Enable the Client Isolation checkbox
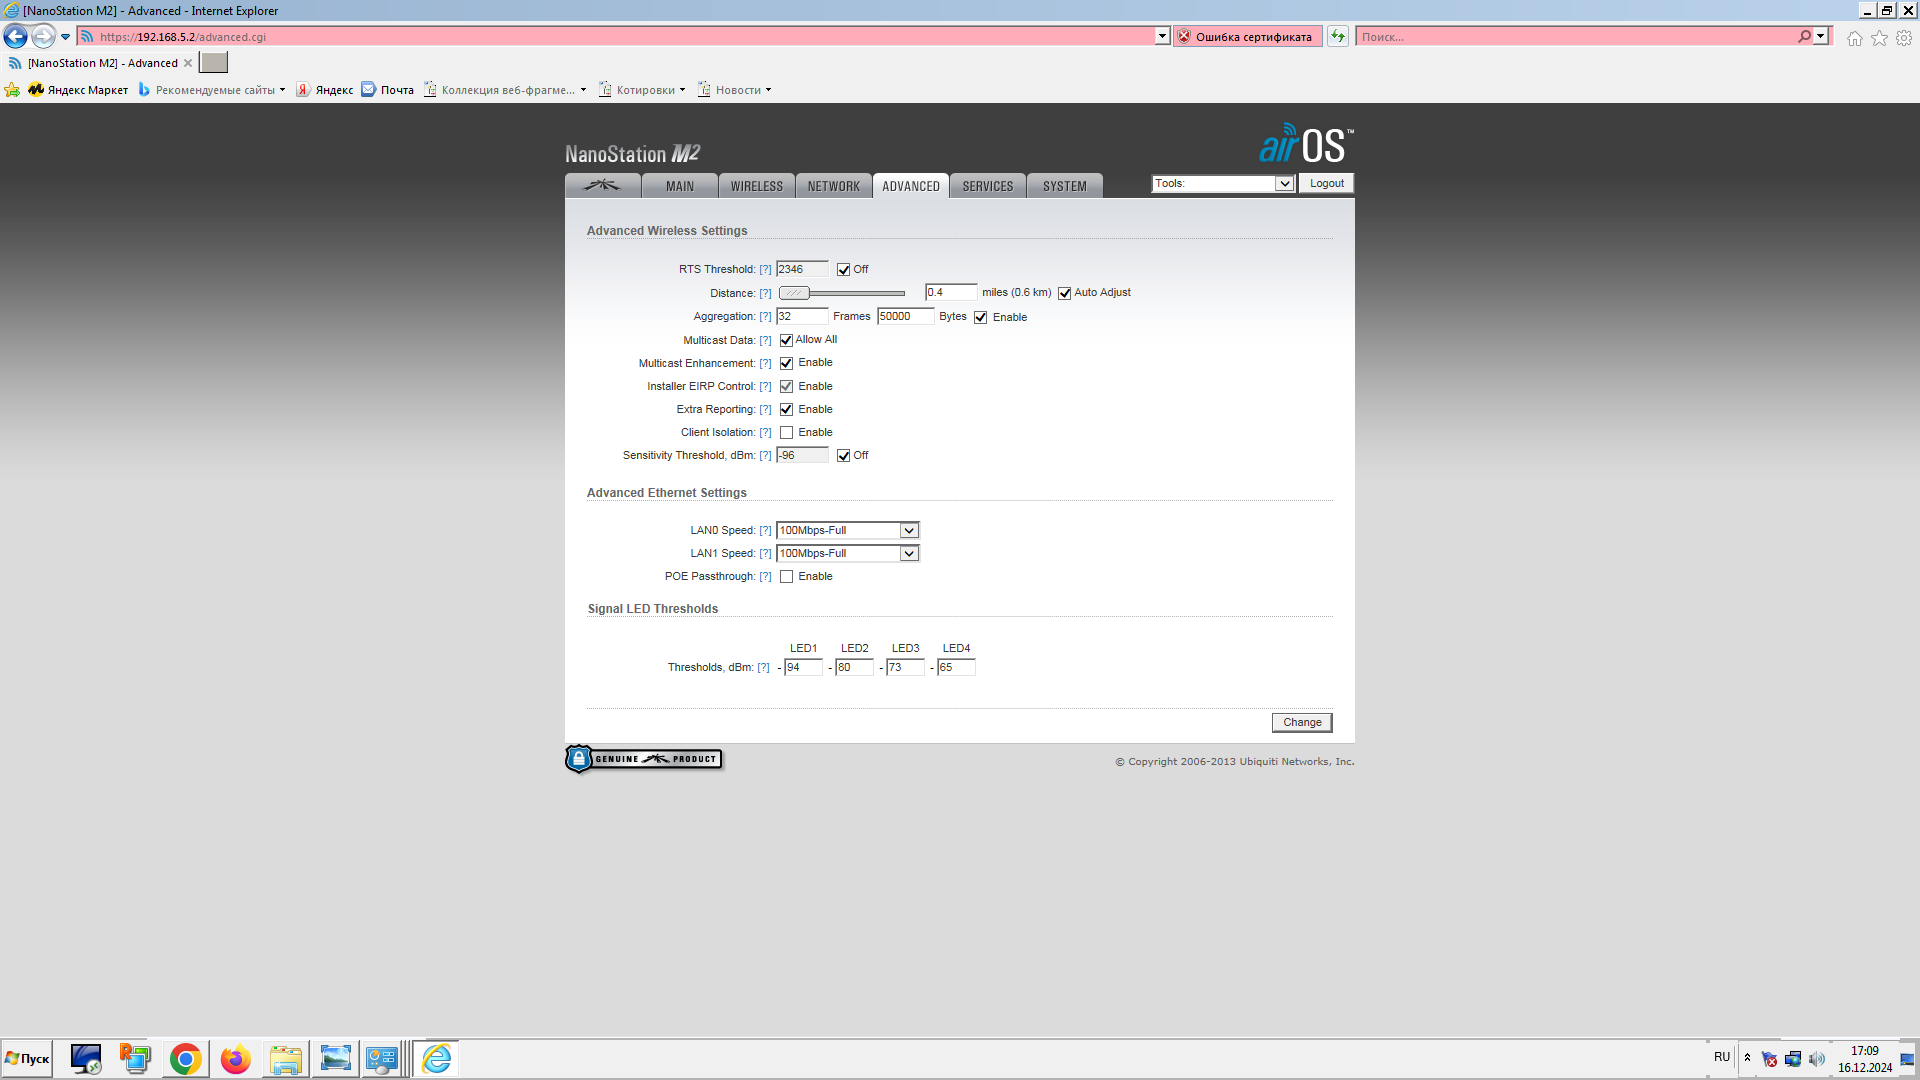The height and width of the screenshot is (1080, 1920). 786,433
